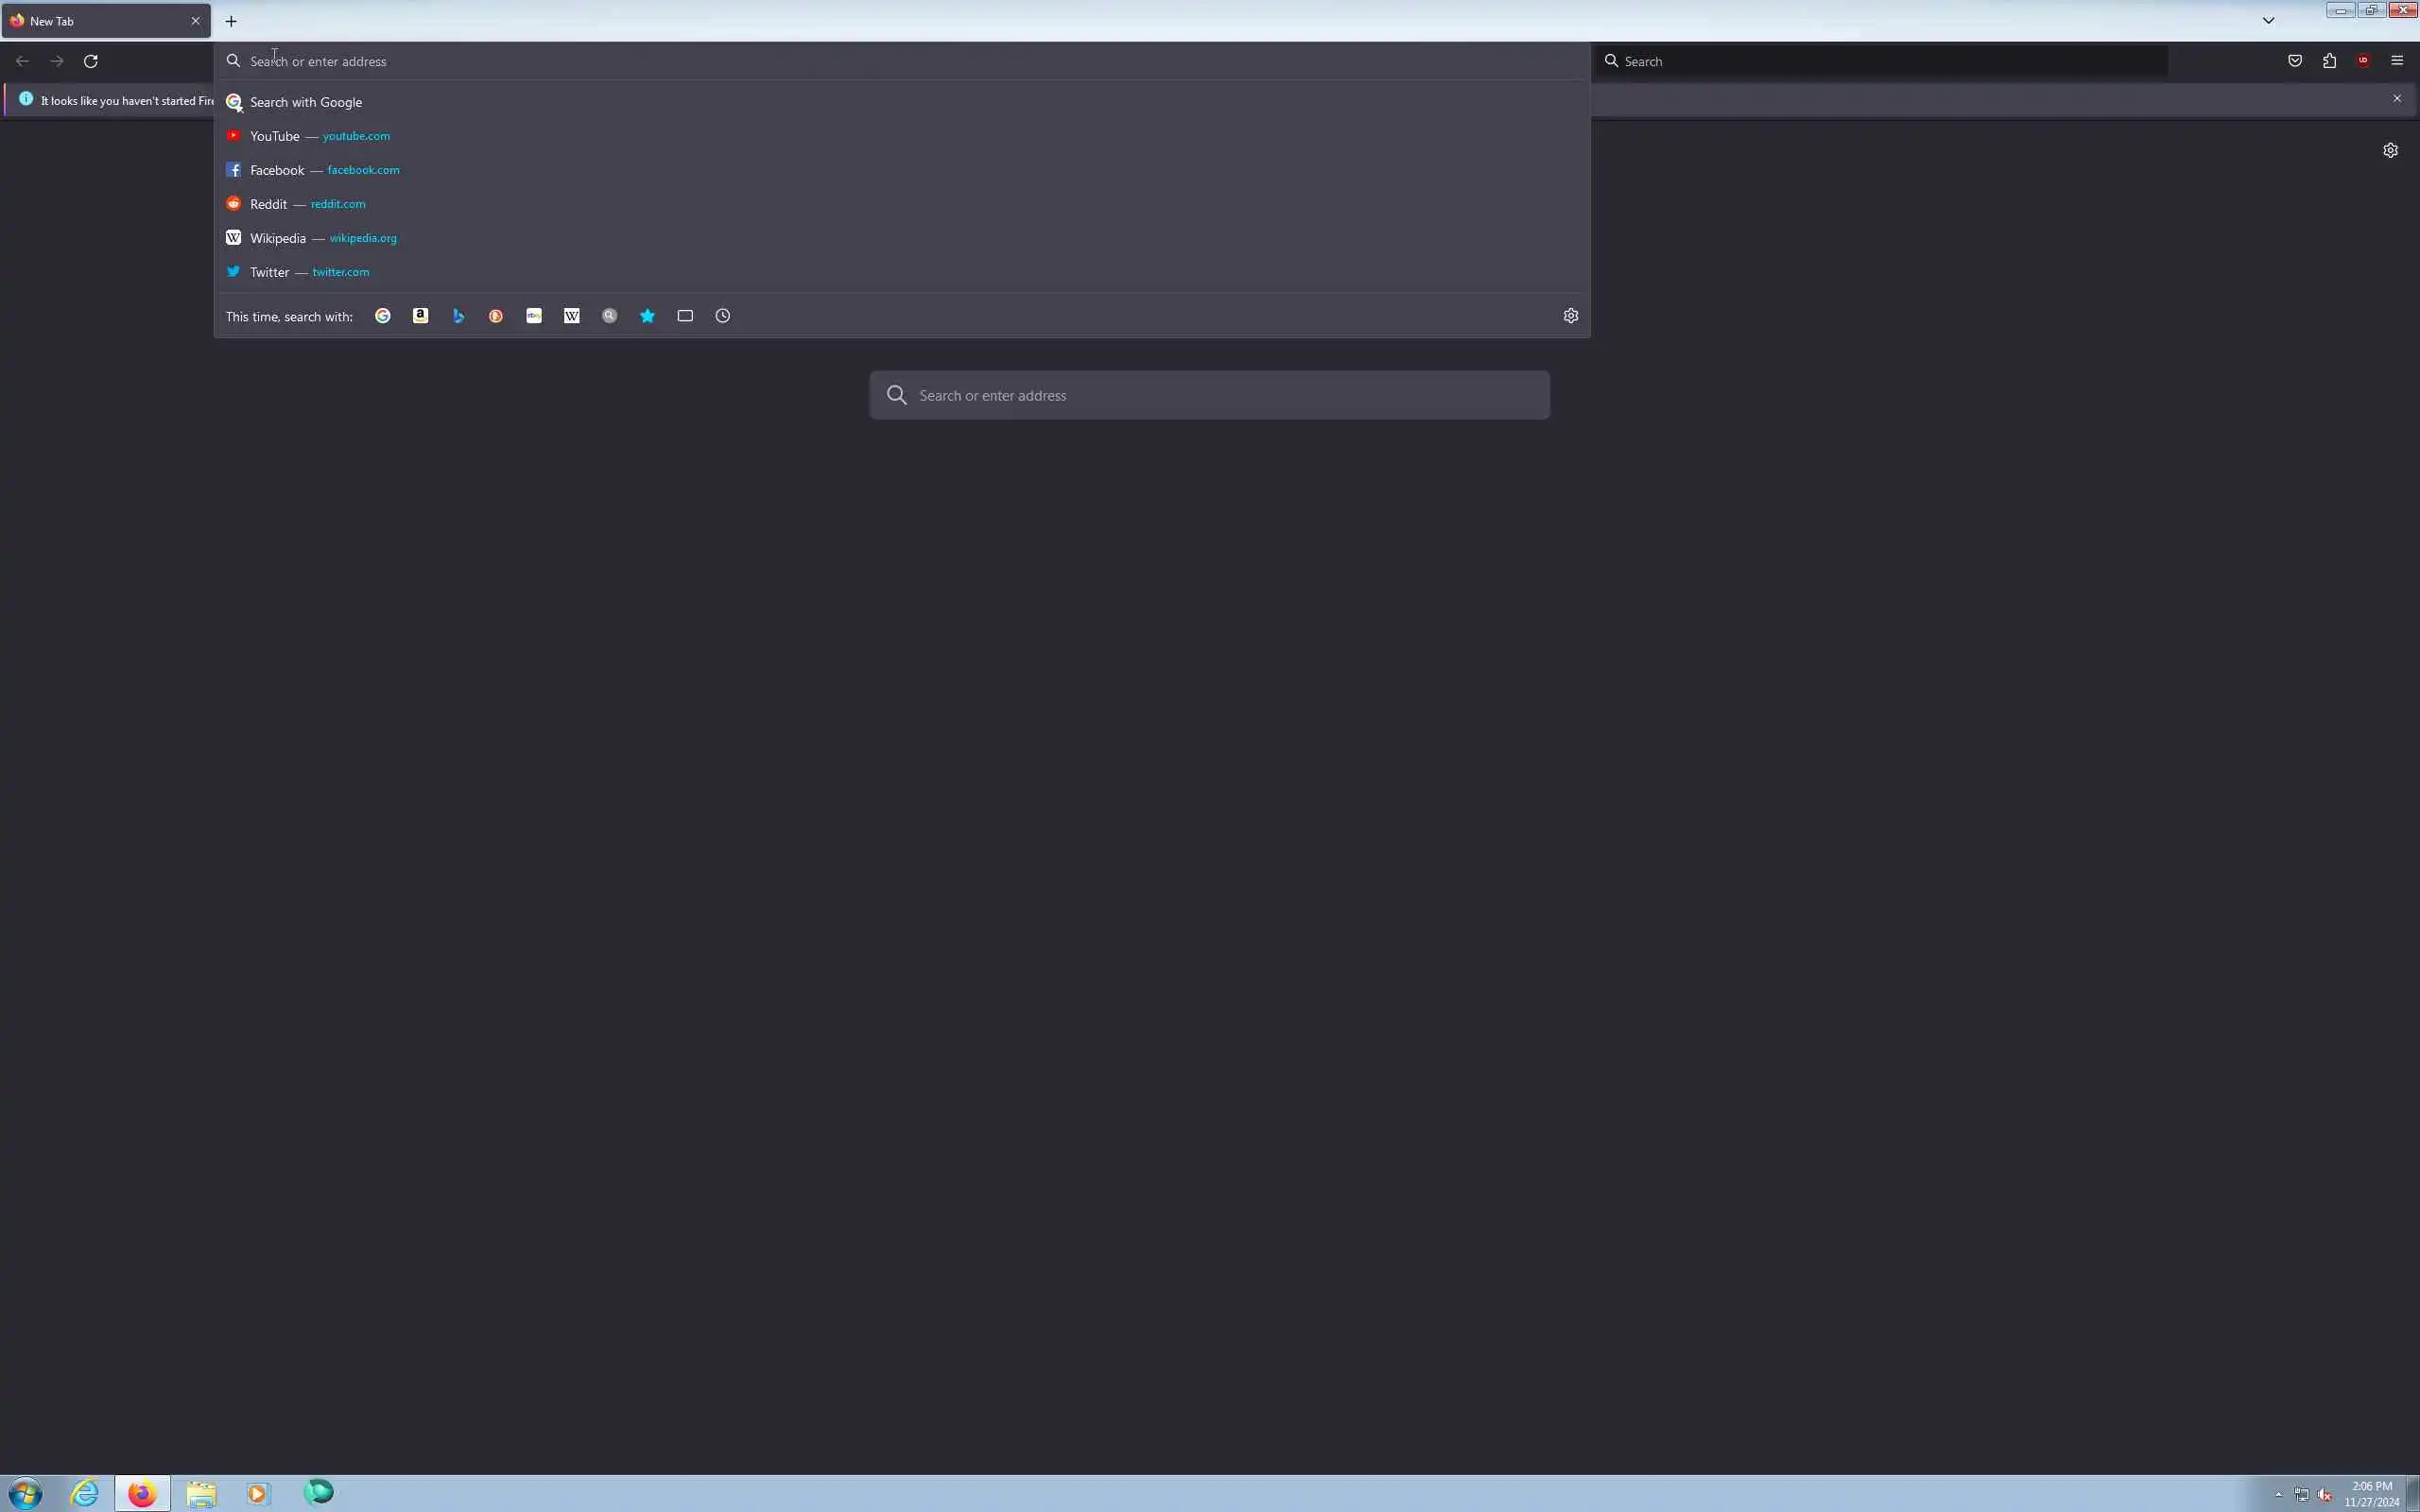The image size is (2420, 1512).
Task: Open search settings gear in the dropdown
Action: 1570,316
